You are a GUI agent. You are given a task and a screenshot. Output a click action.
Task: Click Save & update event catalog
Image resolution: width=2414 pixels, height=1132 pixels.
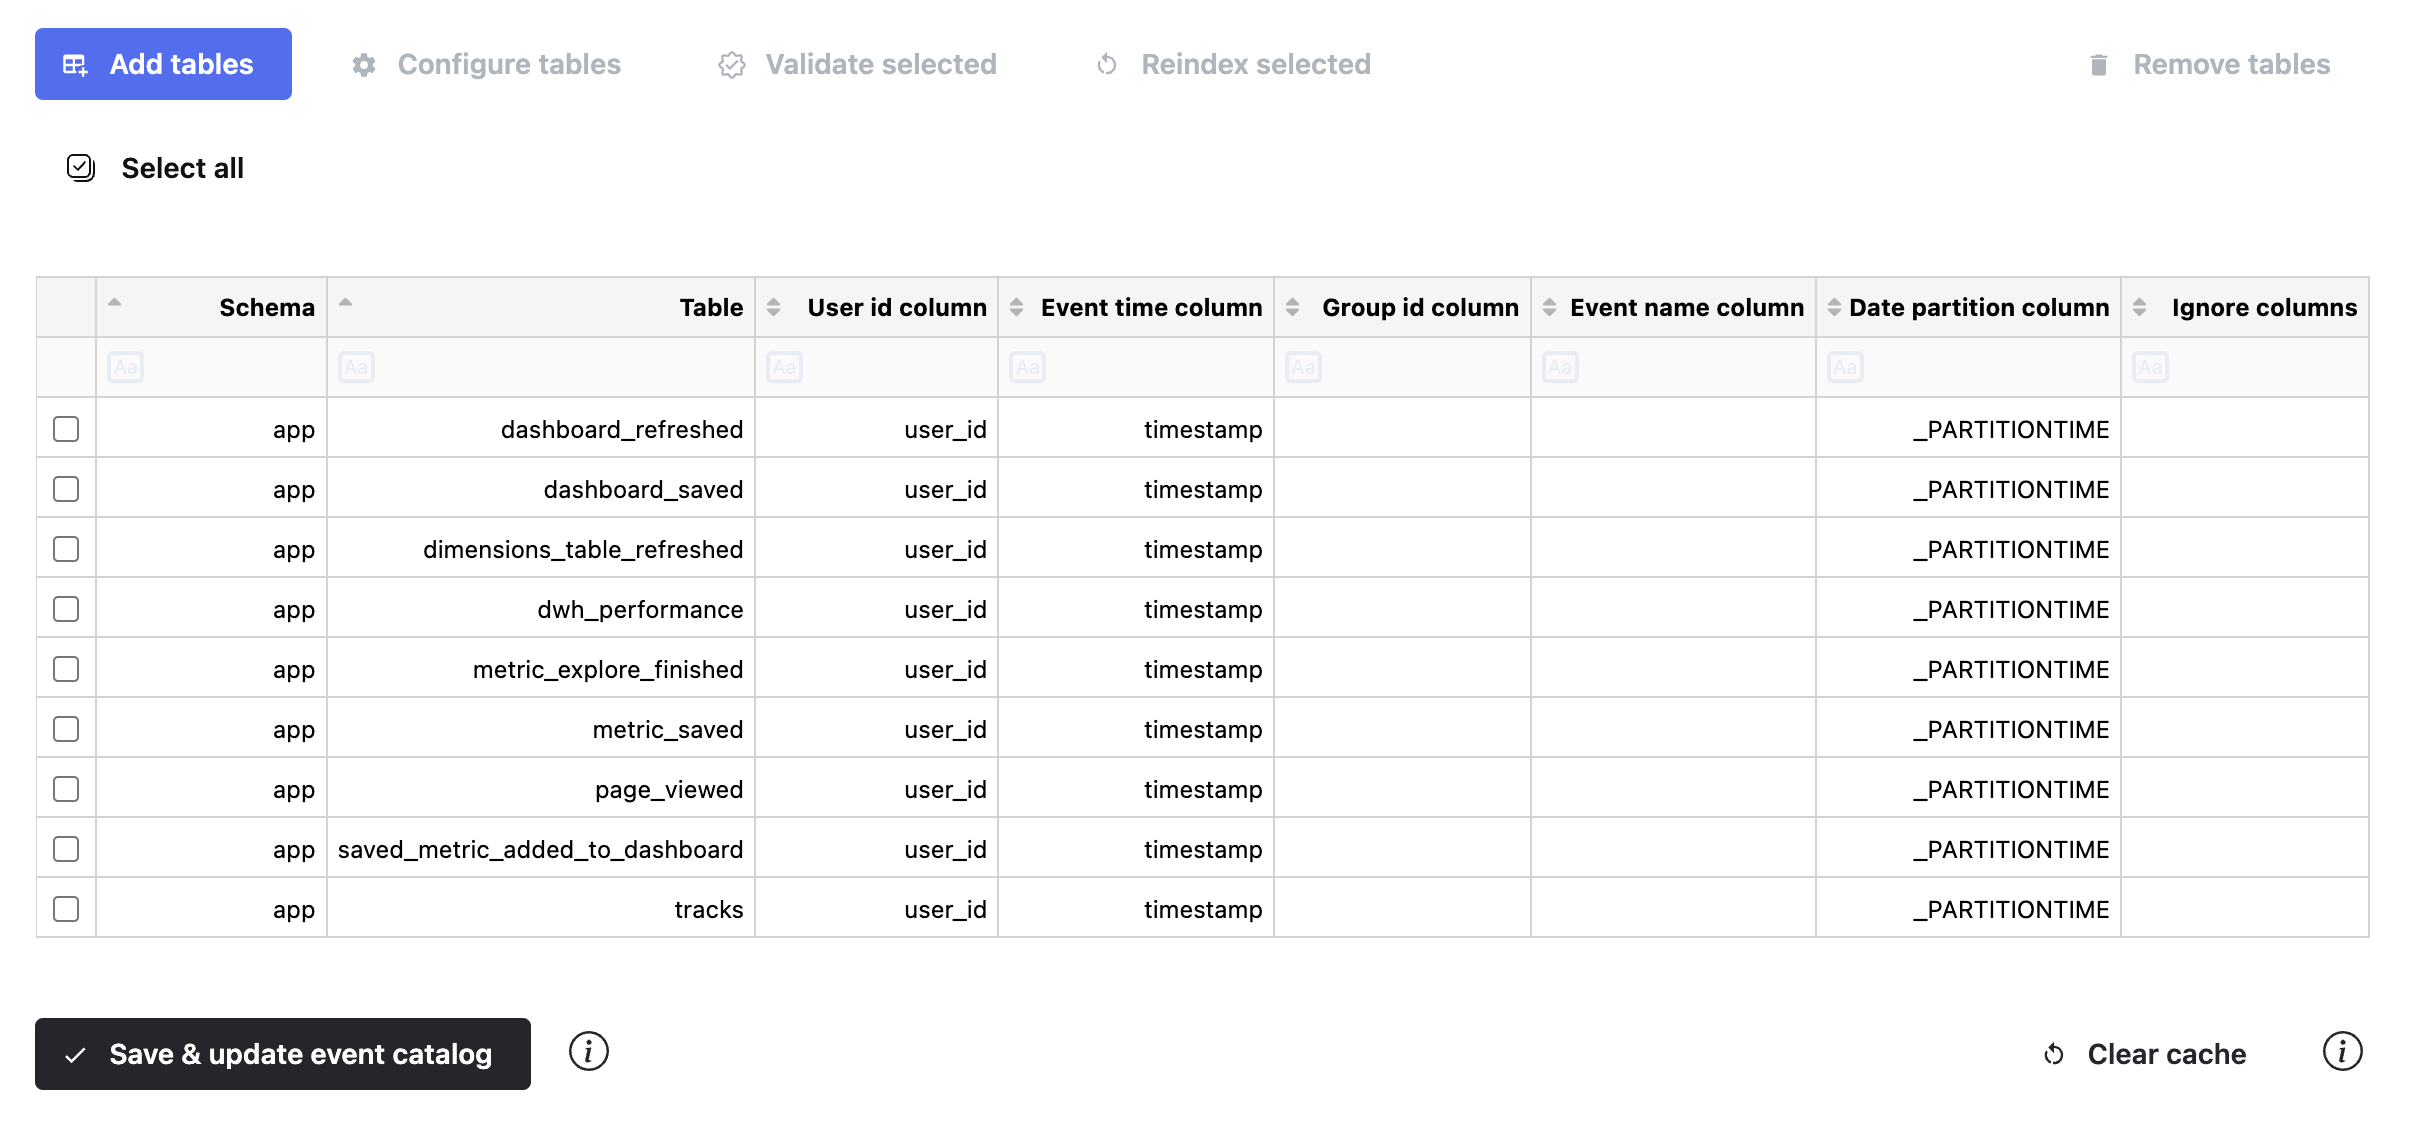pyautogui.click(x=282, y=1054)
